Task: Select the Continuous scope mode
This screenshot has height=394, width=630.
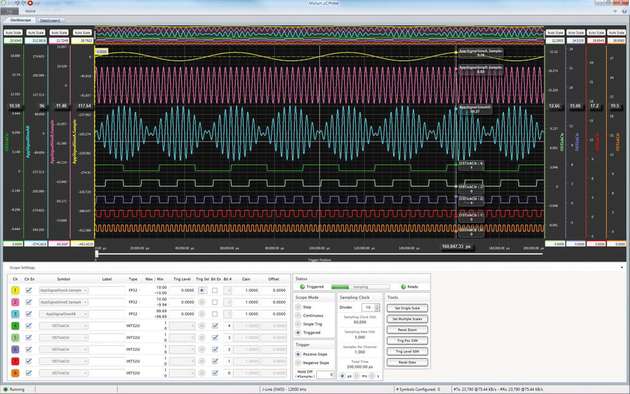Action: coord(298,316)
